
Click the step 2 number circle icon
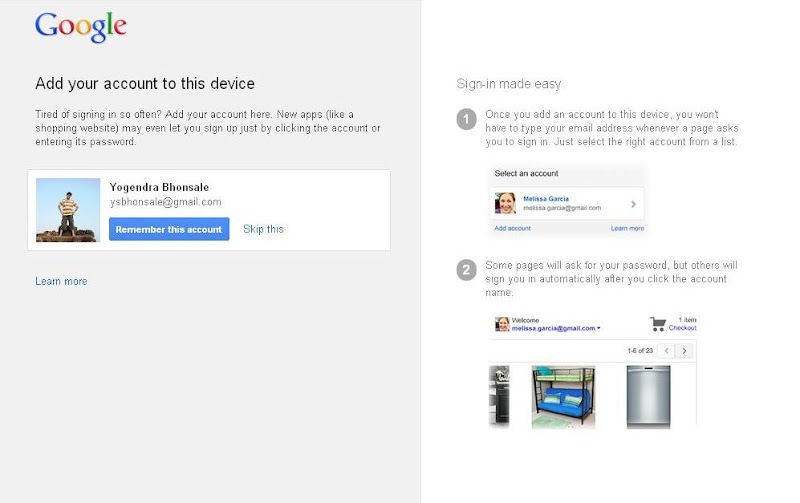[466, 270]
